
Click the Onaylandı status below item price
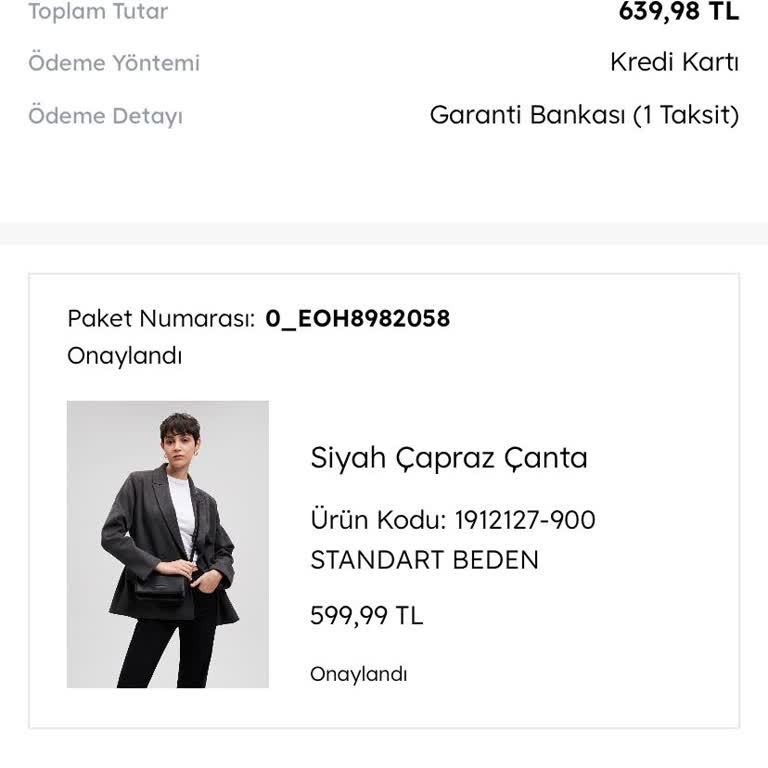pyautogui.click(x=359, y=674)
